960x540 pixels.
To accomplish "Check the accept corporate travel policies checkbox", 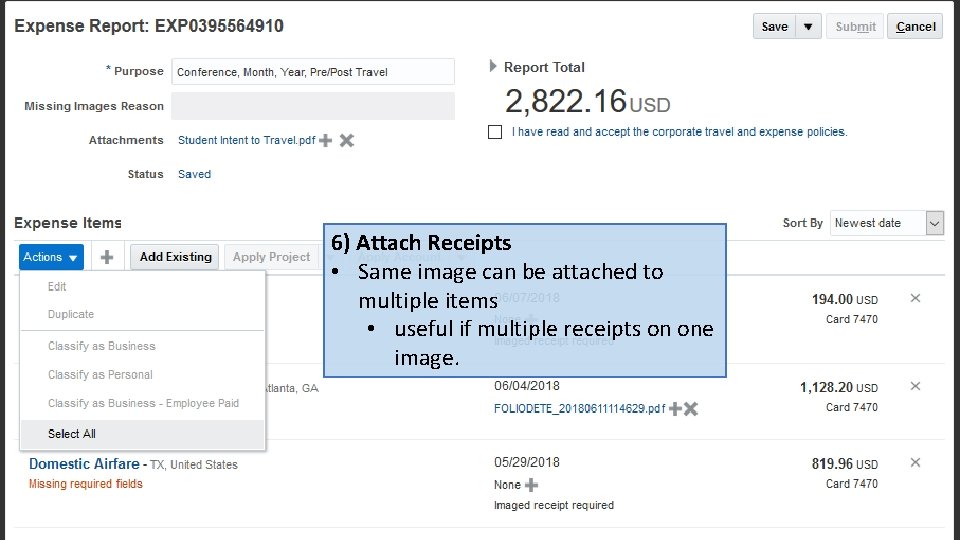I will 495,132.
